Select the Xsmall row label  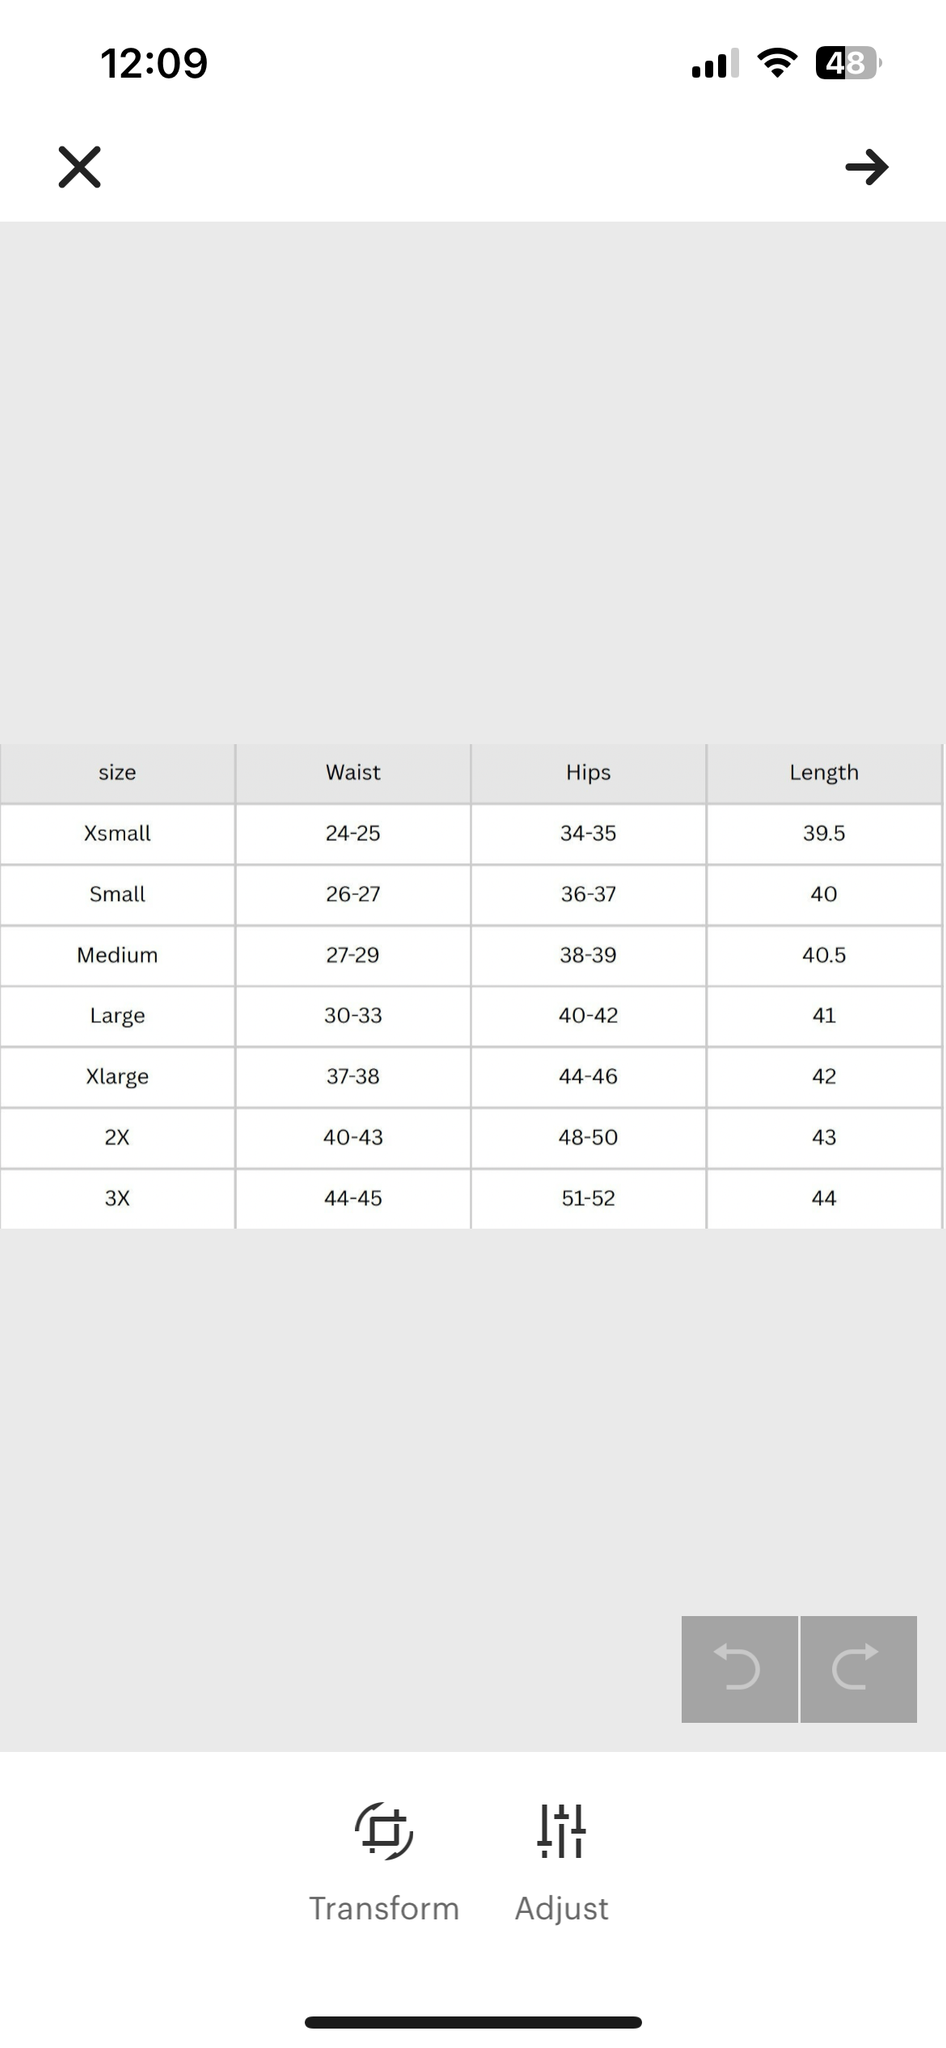(117, 833)
